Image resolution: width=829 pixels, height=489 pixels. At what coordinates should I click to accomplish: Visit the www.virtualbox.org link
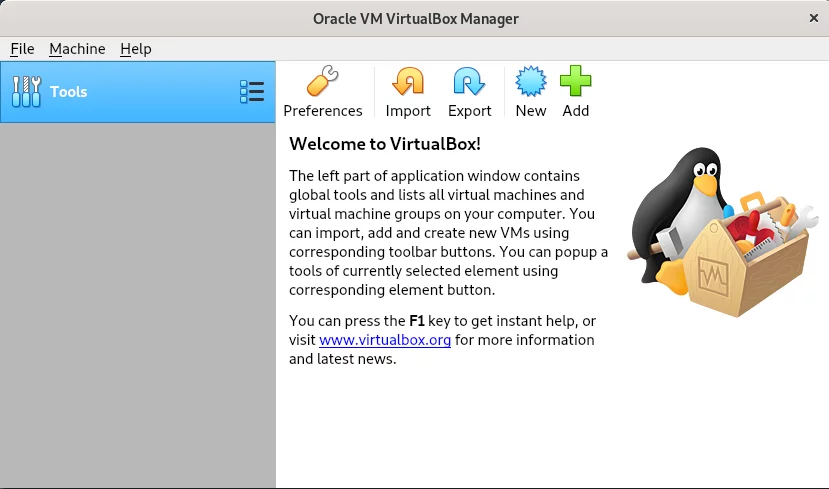click(385, 340)
